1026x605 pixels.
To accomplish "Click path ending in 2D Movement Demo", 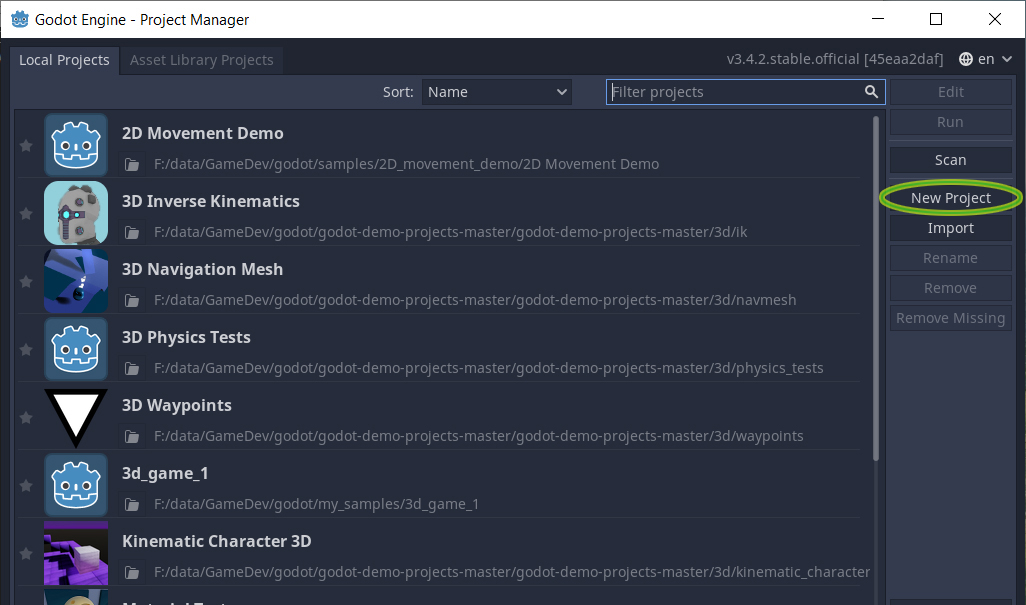I will pyautogui.click(x=406, y=164).
